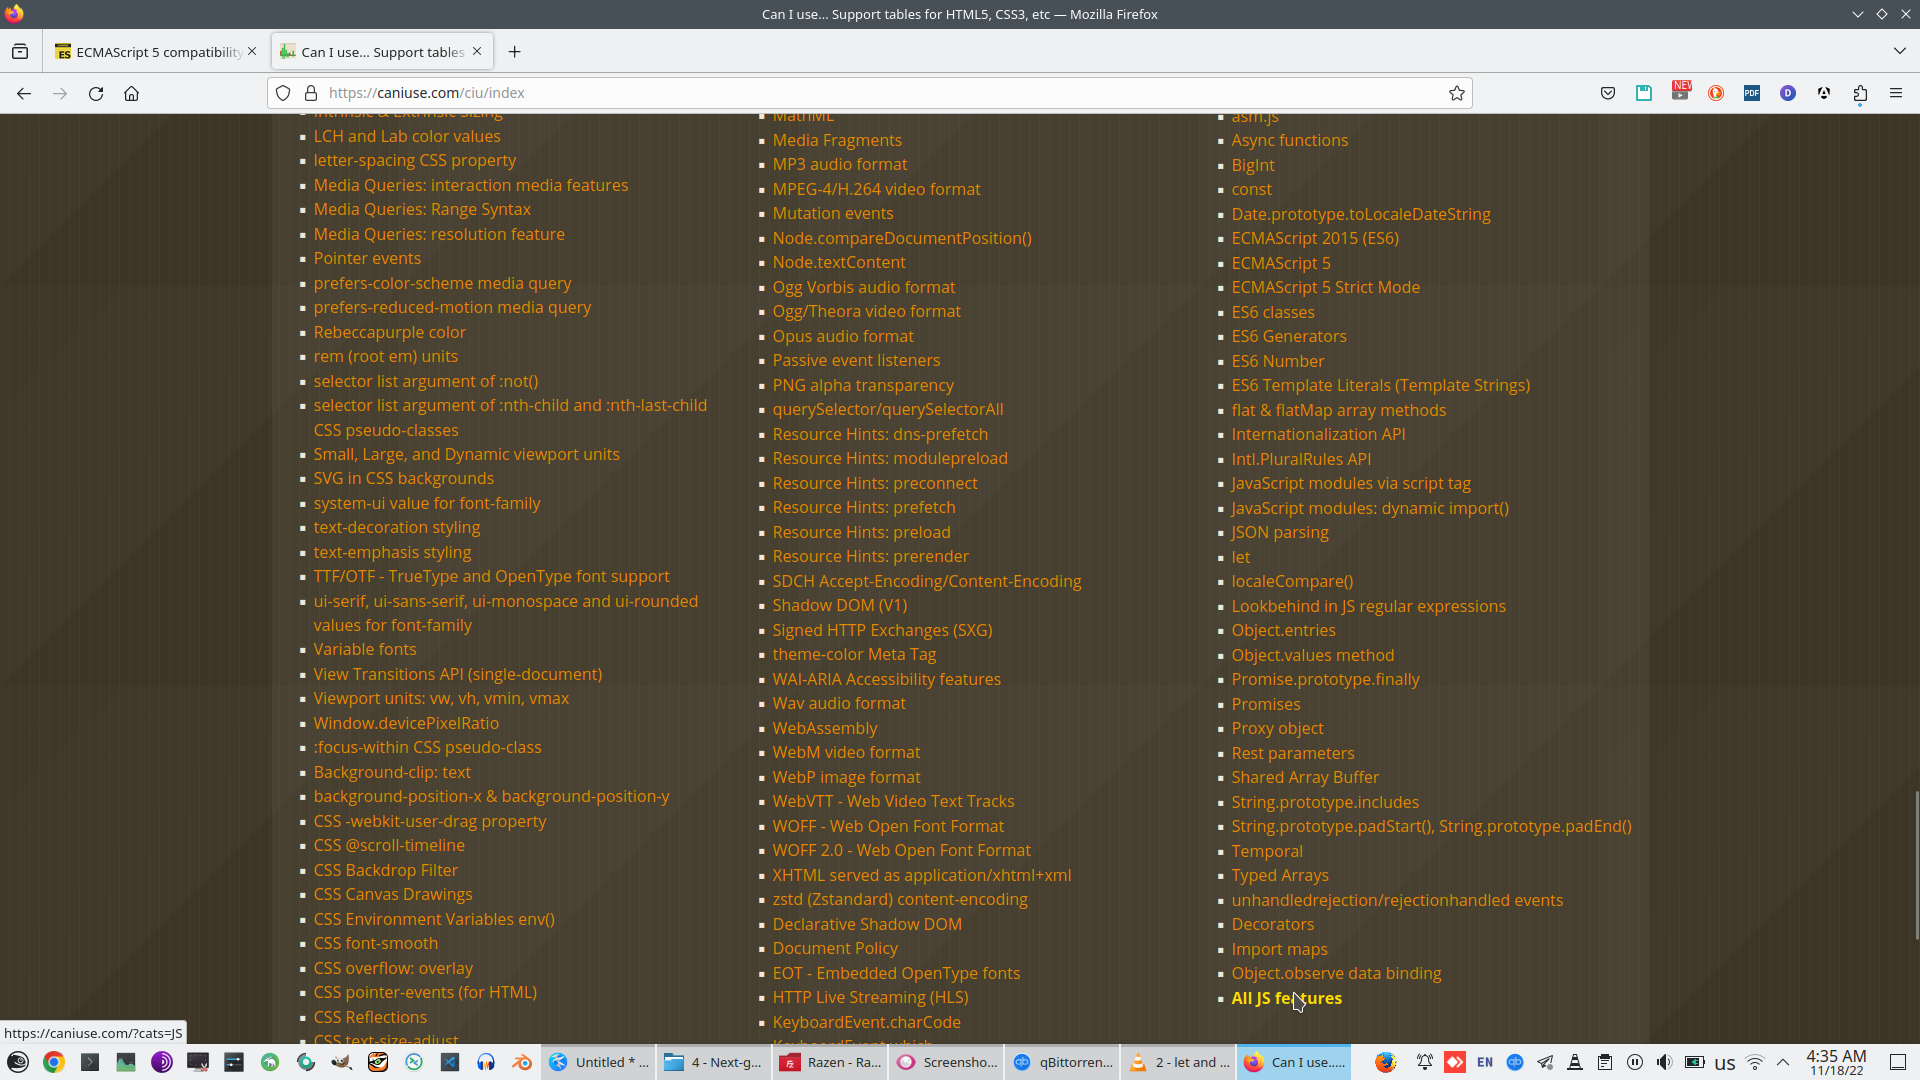Expand hidden system tray icons arrow
The image size is (1920, 1080).
(x=1783, y=1062)
